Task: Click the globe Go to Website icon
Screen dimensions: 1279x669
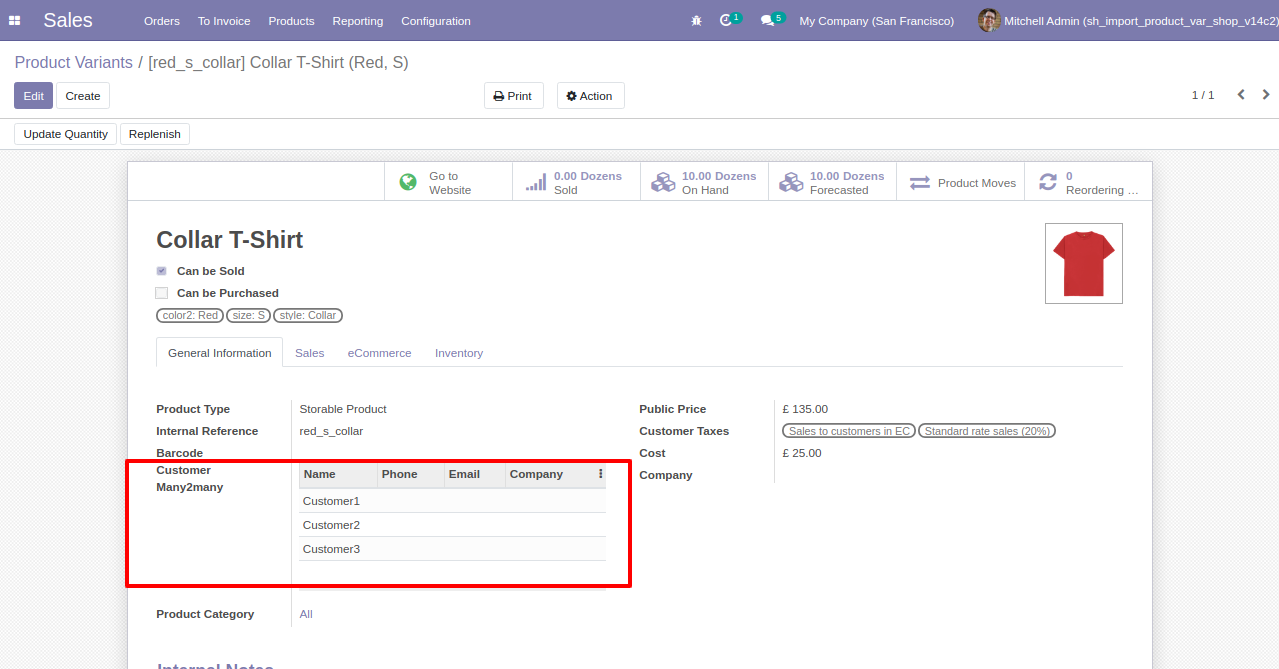Action: 408,182
